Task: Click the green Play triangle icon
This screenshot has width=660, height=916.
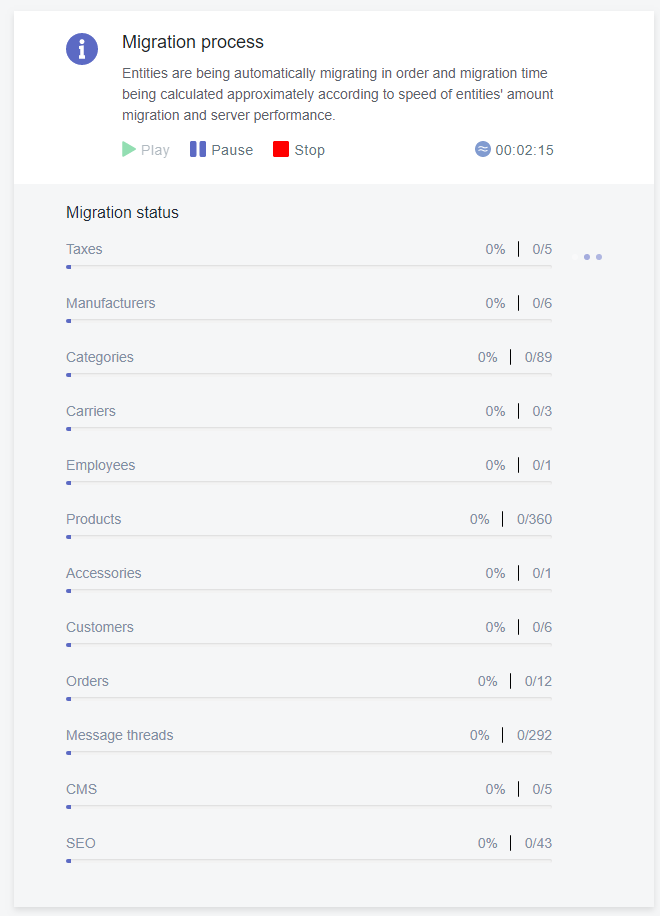Action: 129,149
